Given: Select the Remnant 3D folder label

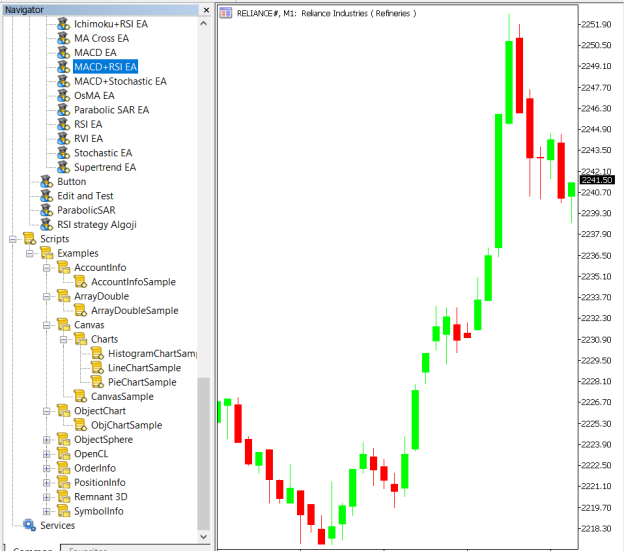Looking at the screenshot, I should coord(101,497).
